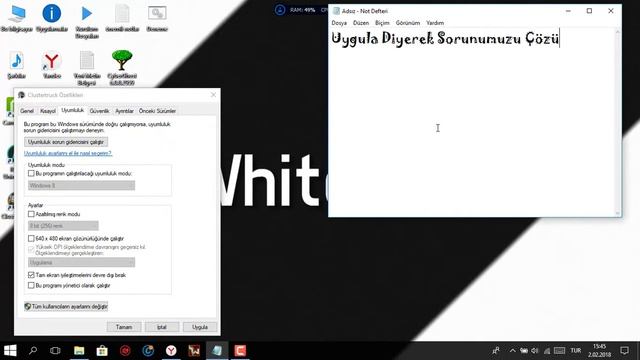Switch to Notepad via its taskbar icon

(x=217, y=351)
